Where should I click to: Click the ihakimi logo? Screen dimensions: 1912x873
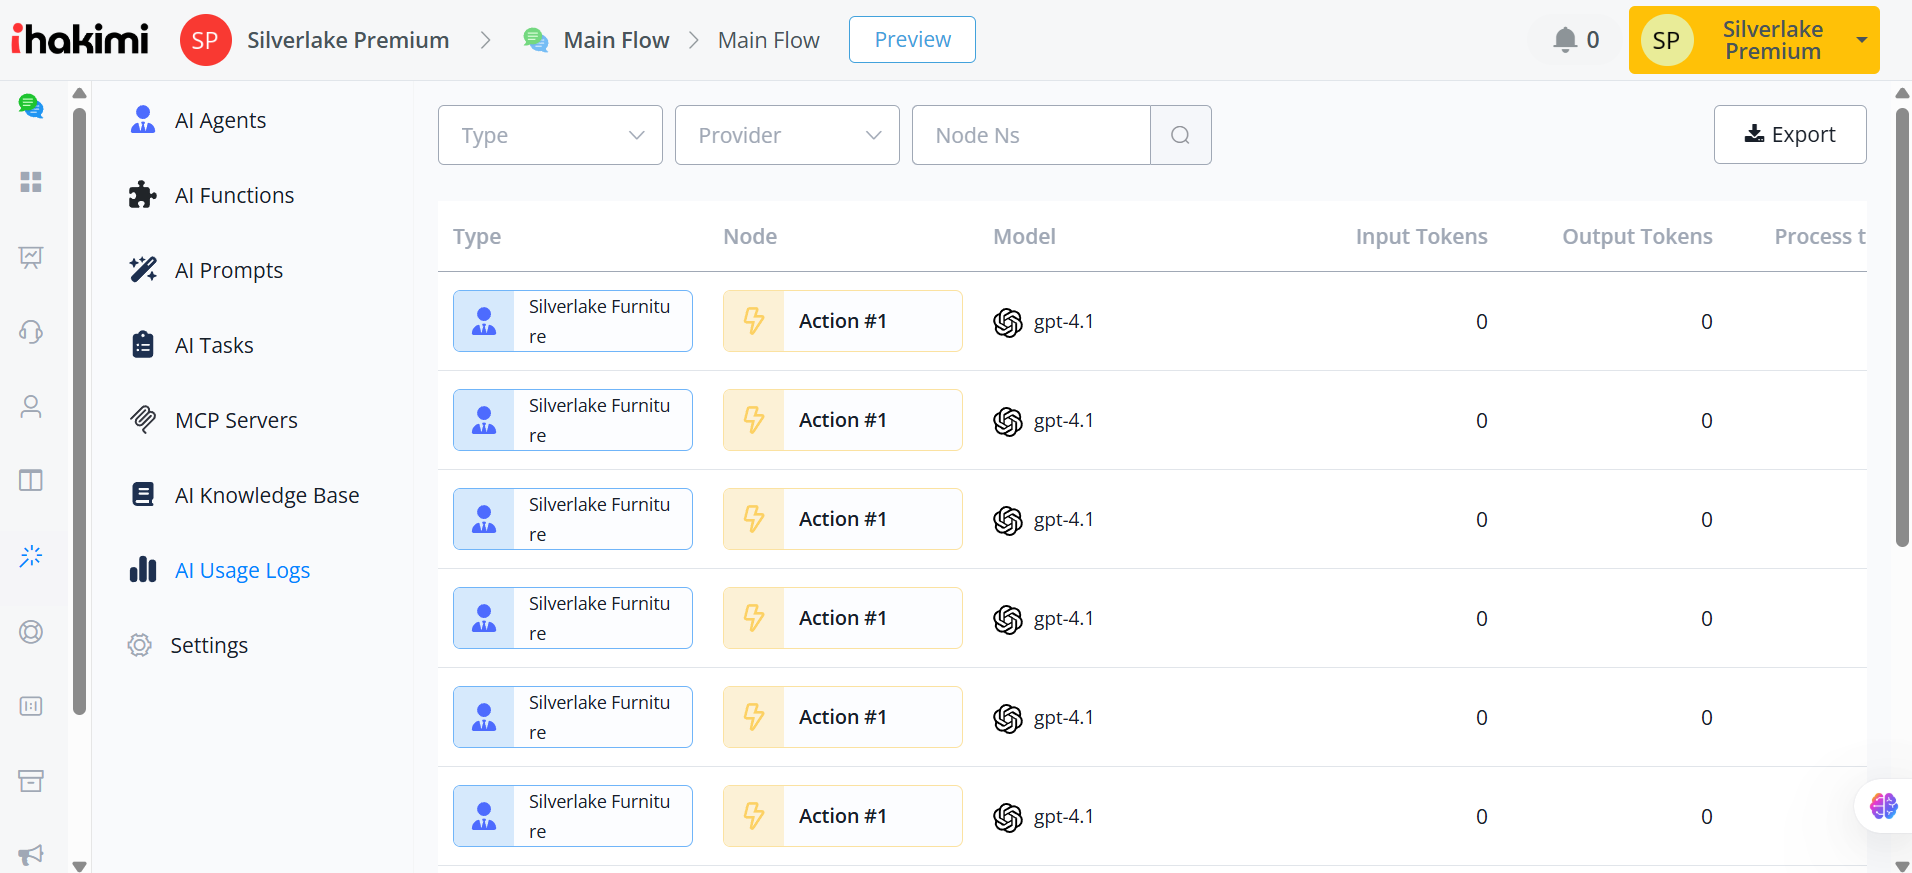tap(80, 39)
